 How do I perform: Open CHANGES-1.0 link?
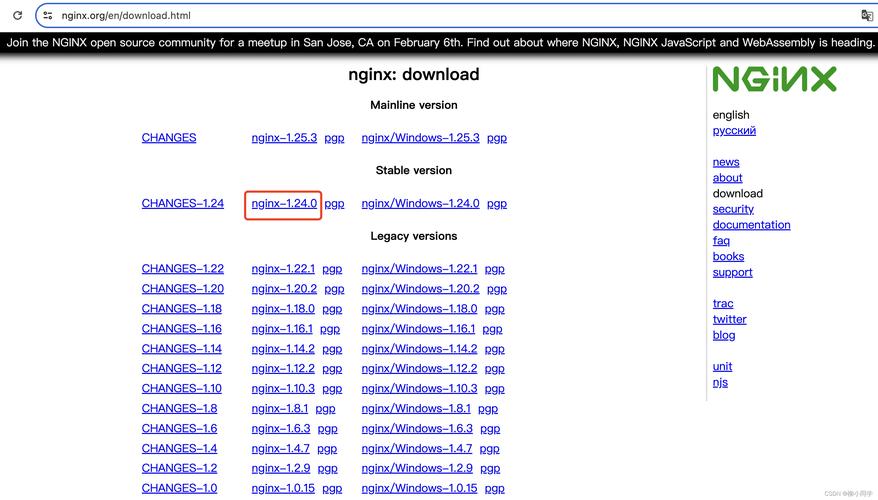tap(179, 488)
